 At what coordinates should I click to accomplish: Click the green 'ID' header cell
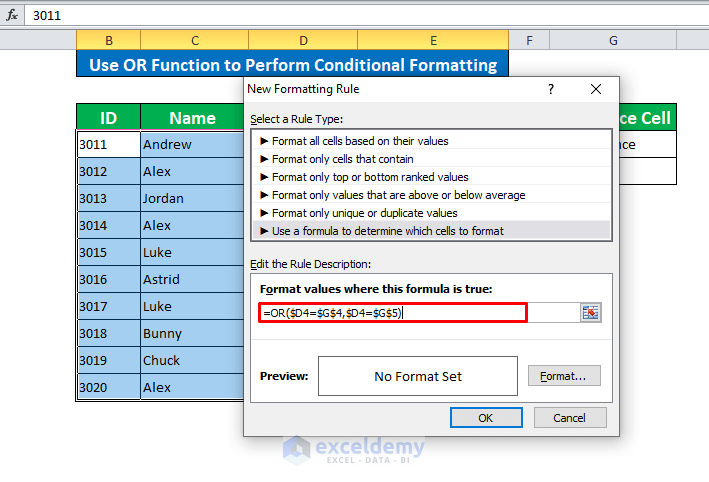(108, 118)
